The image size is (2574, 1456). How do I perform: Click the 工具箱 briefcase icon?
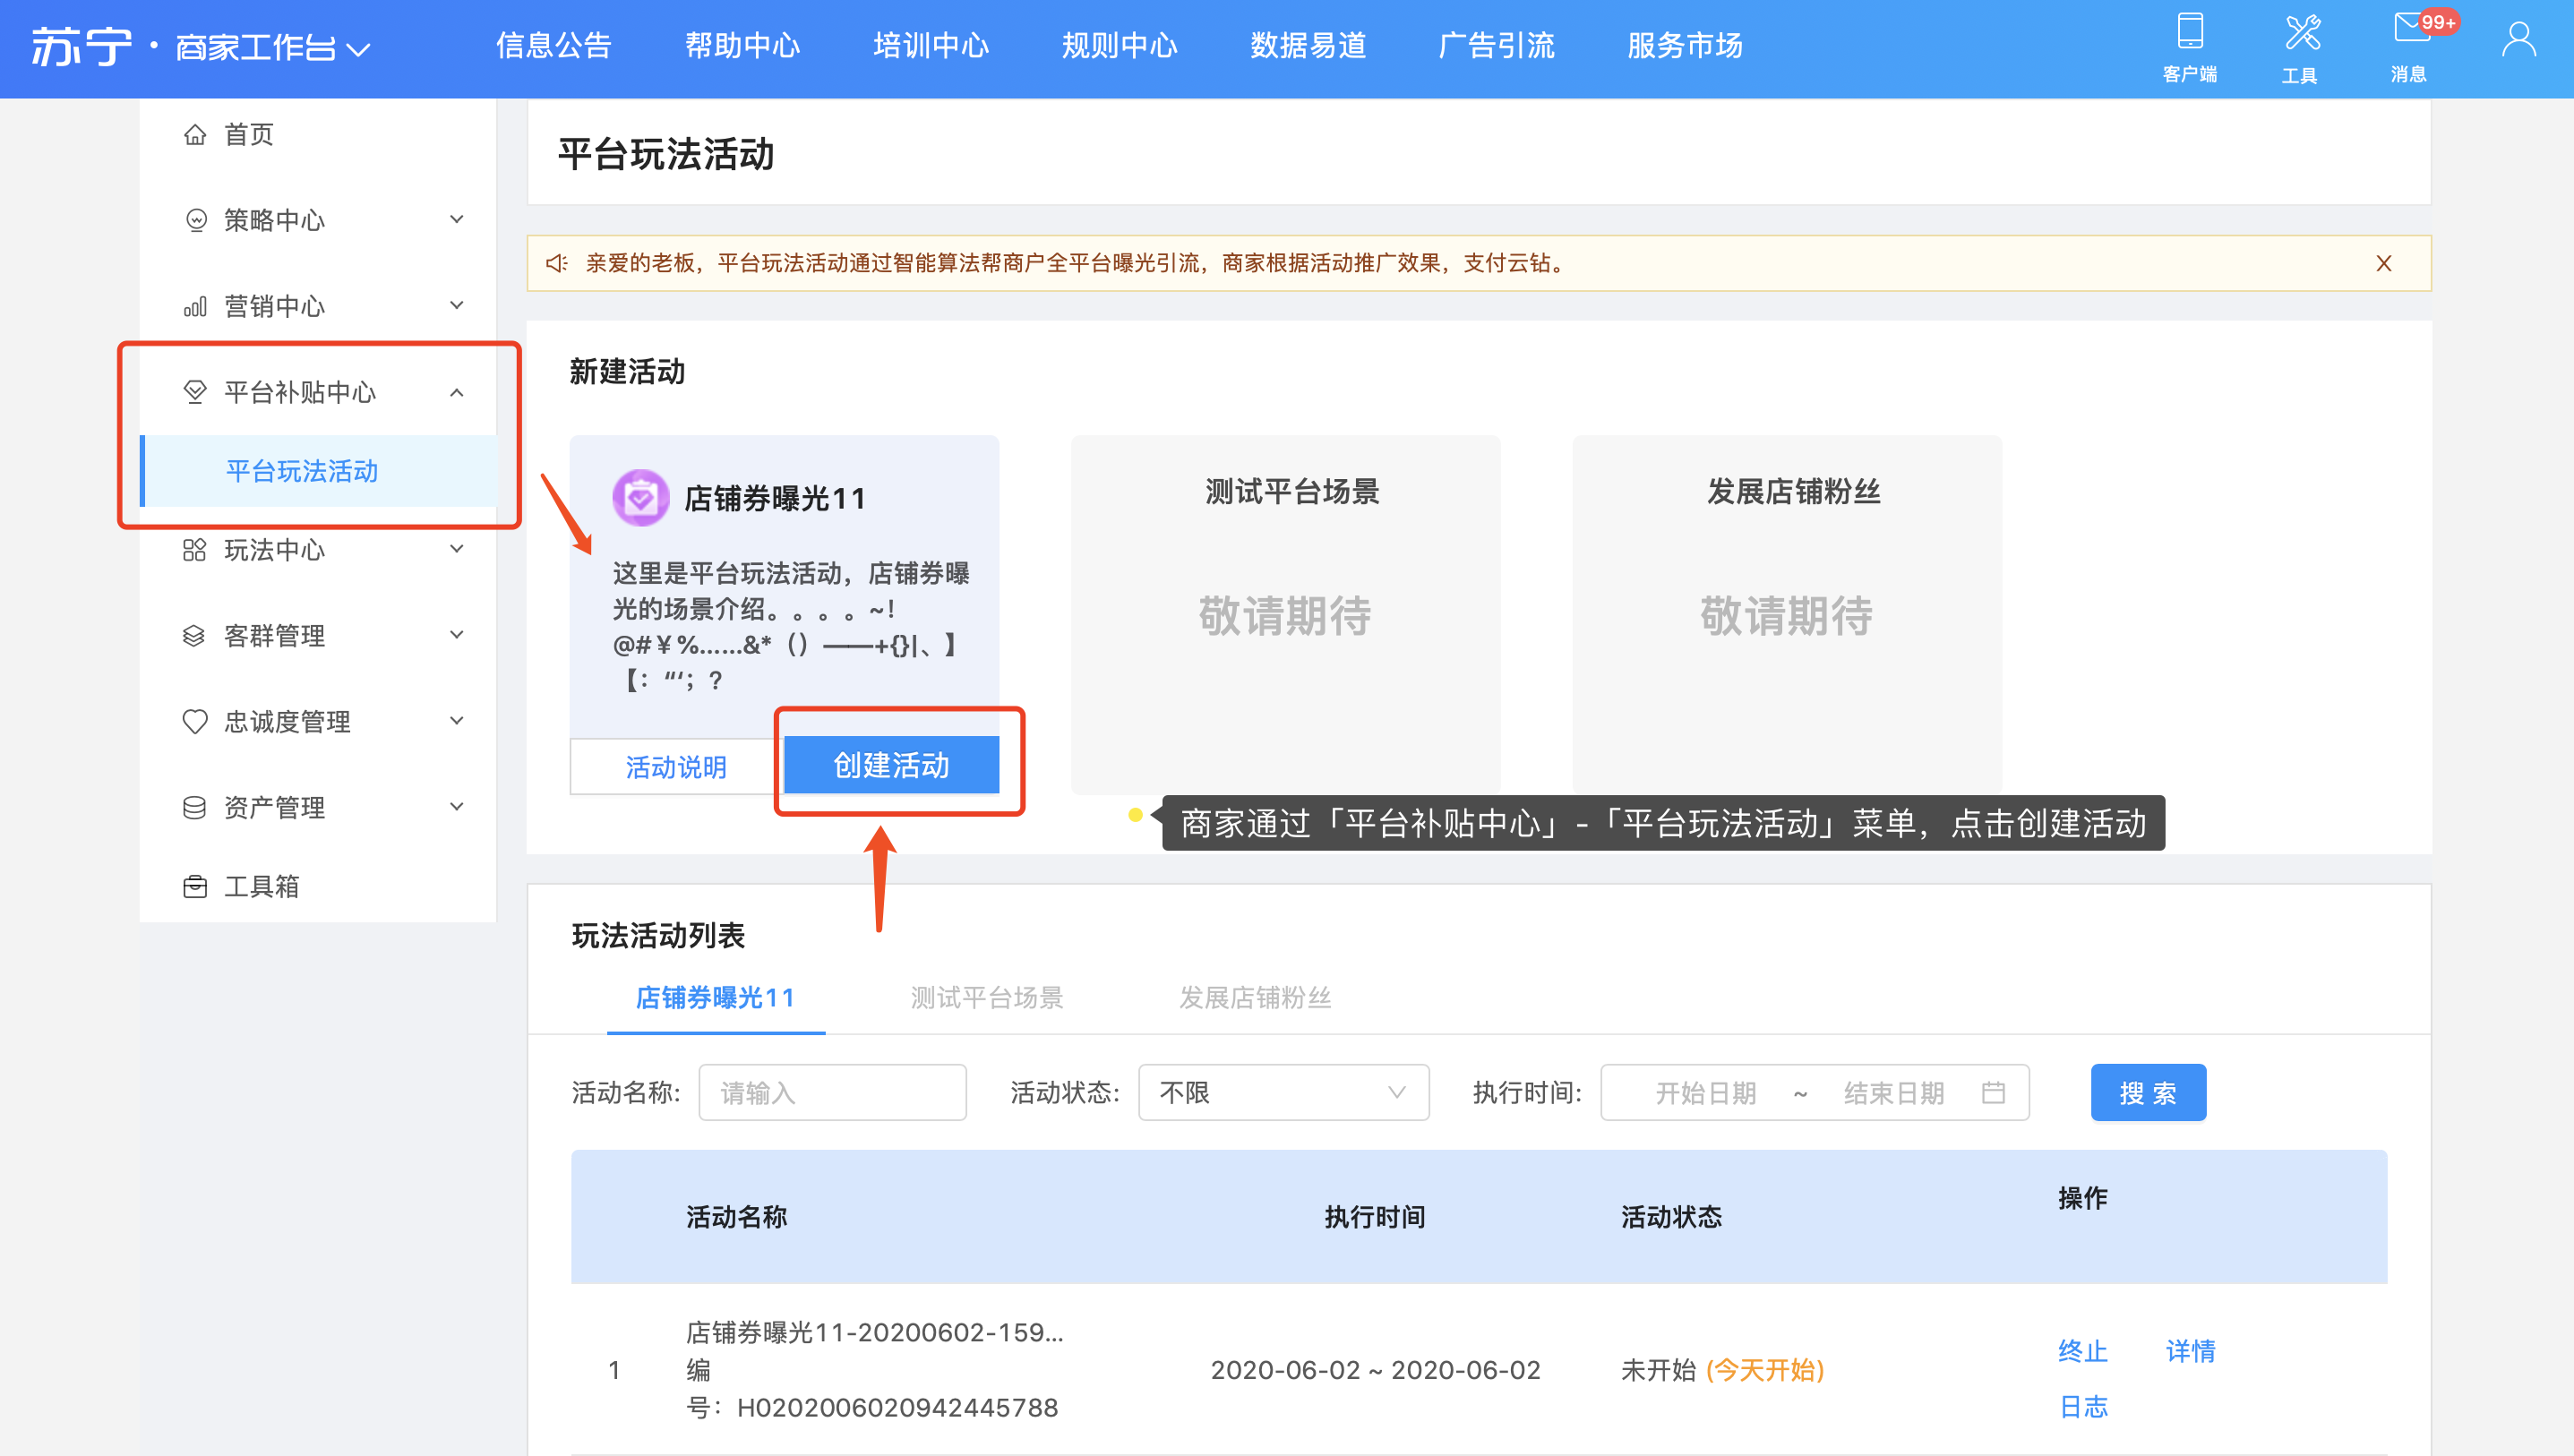[195, 887]
